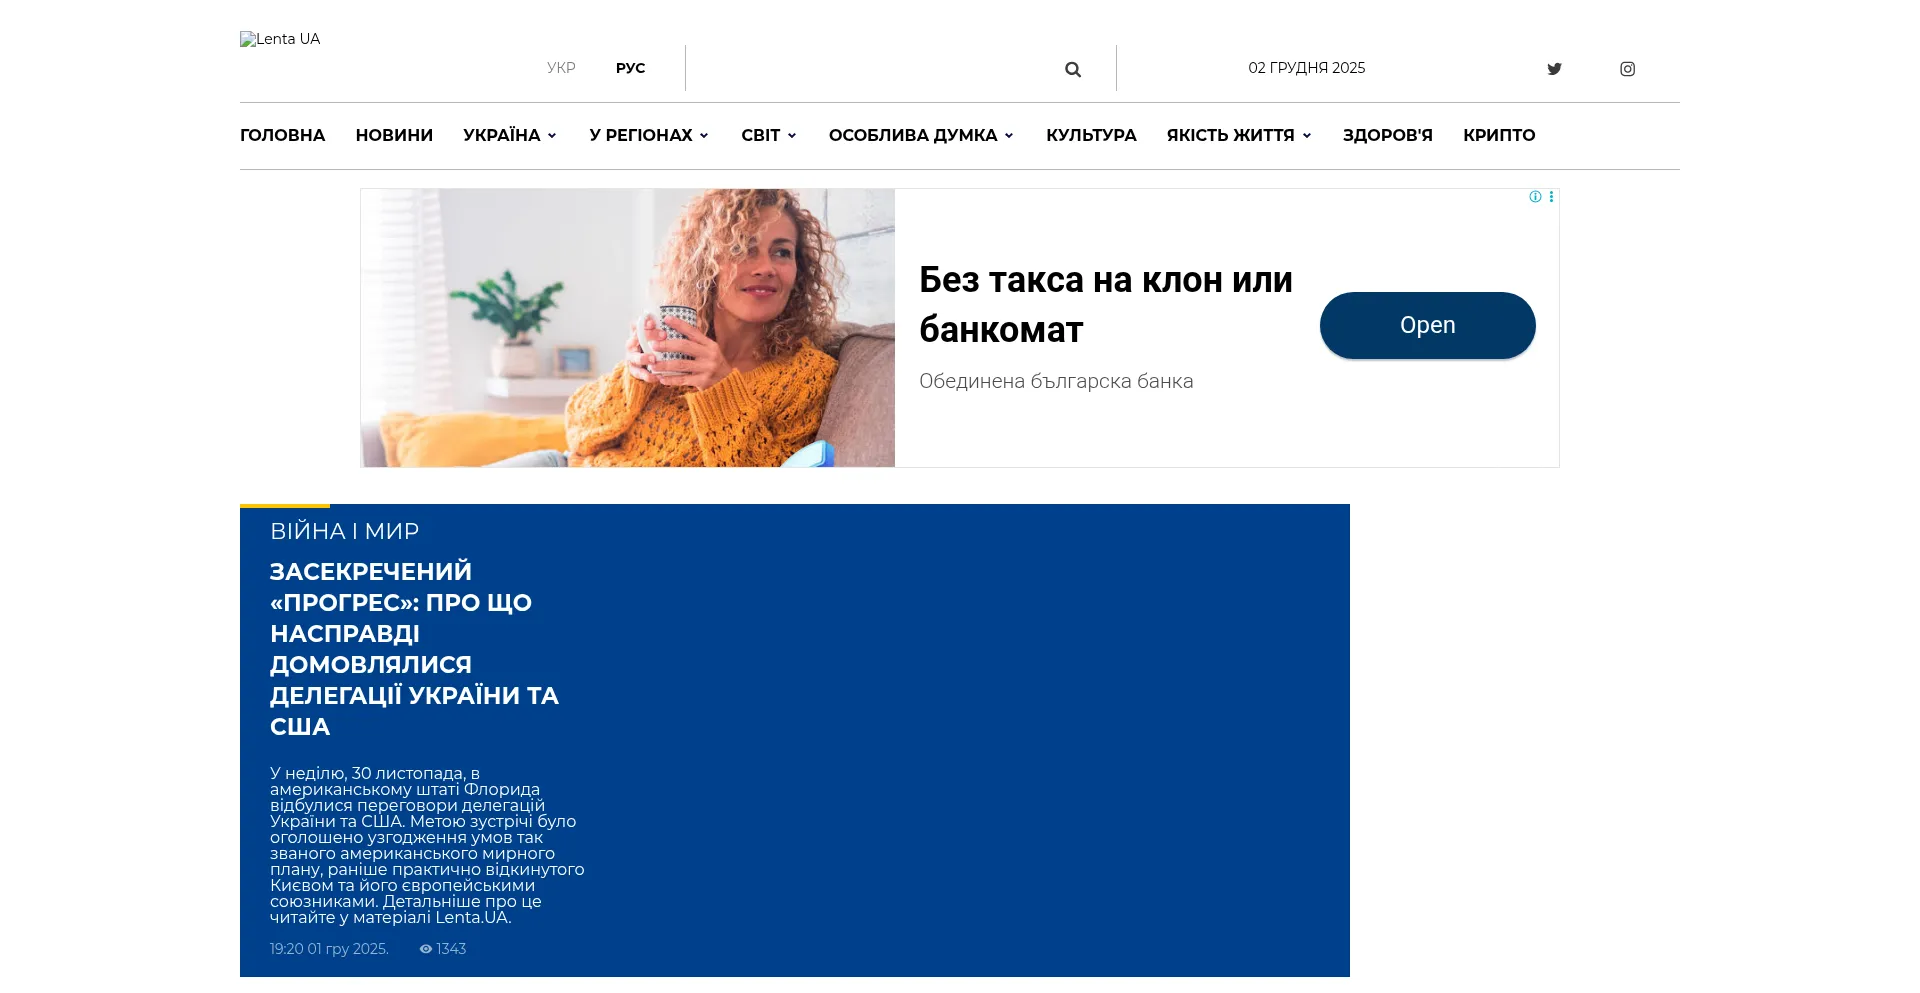Viewport: 1920px width, 993px height.
Task: Switch language to РУС
Action: tap(630, 68)
